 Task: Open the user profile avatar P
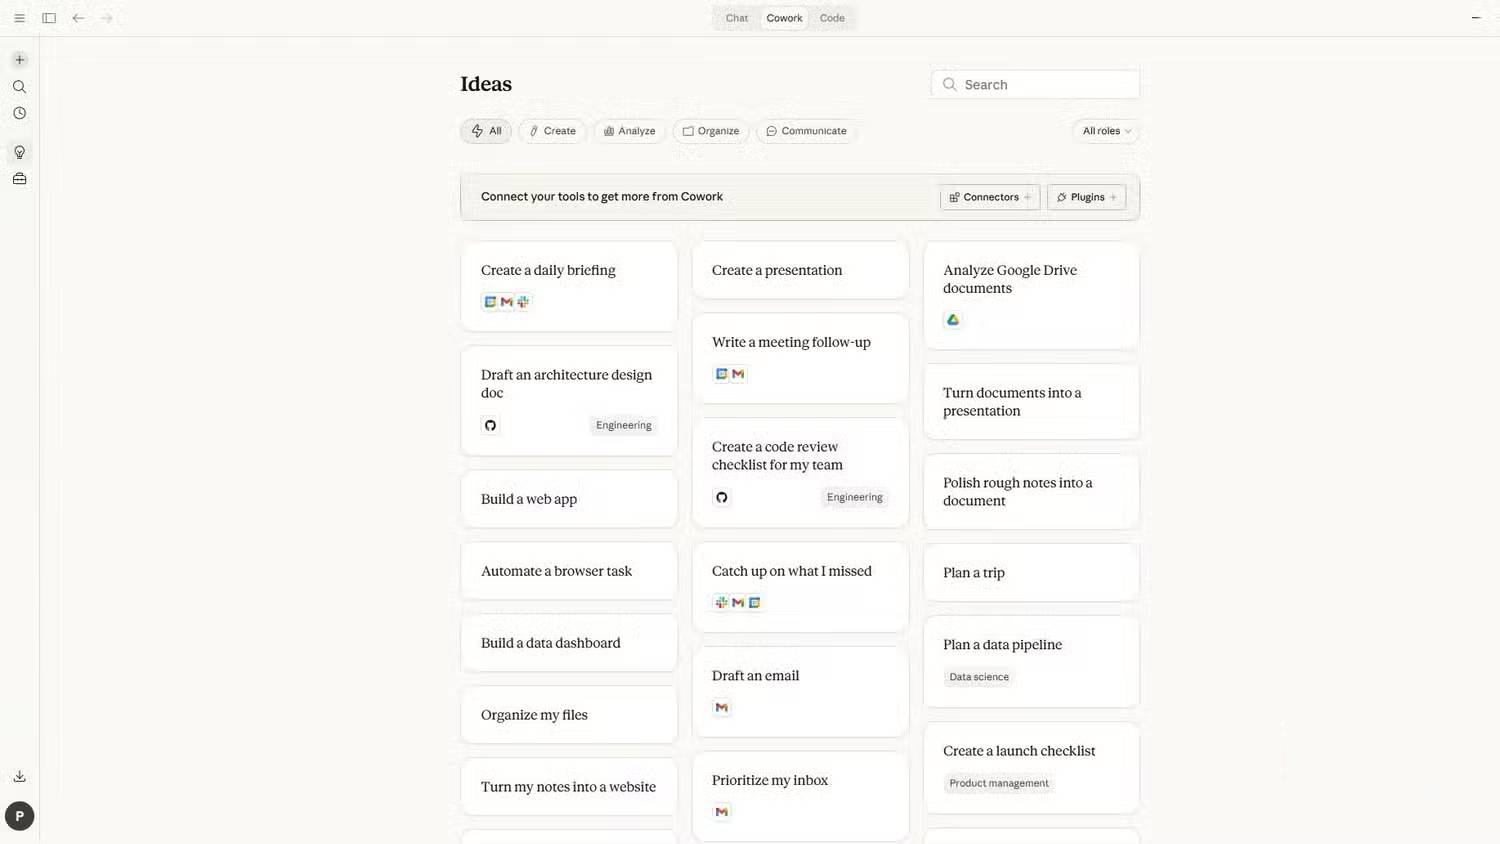point(19,816)
